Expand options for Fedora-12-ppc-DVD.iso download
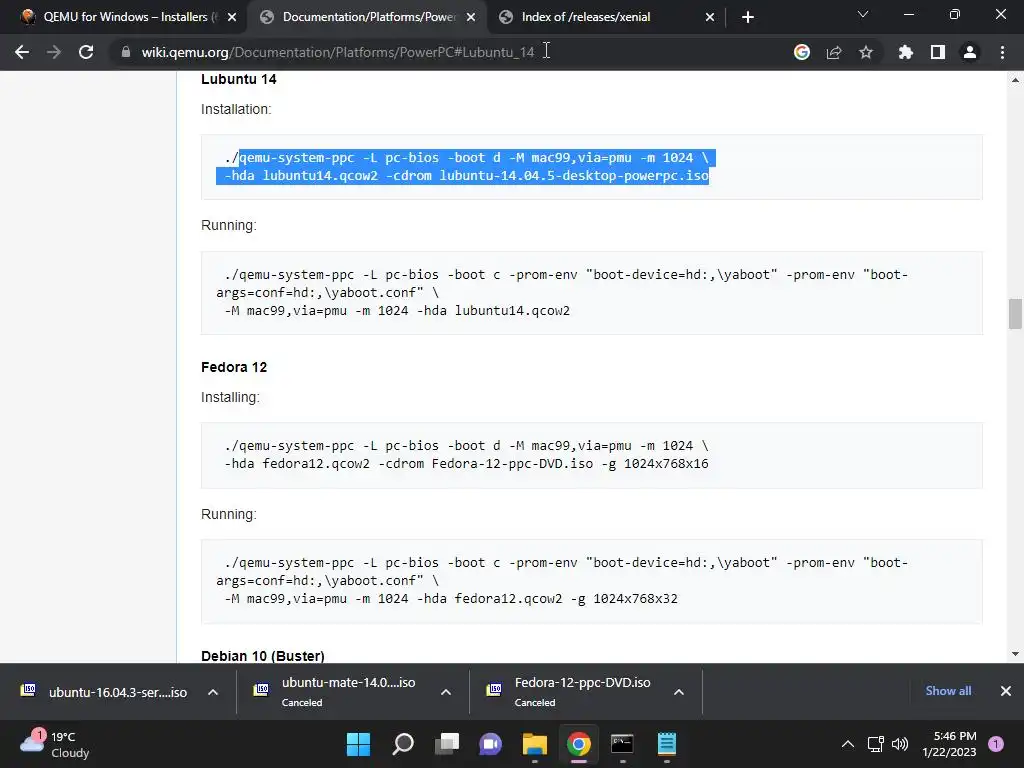The height and width of the screenshot is (768, 1024). (679, 692)
